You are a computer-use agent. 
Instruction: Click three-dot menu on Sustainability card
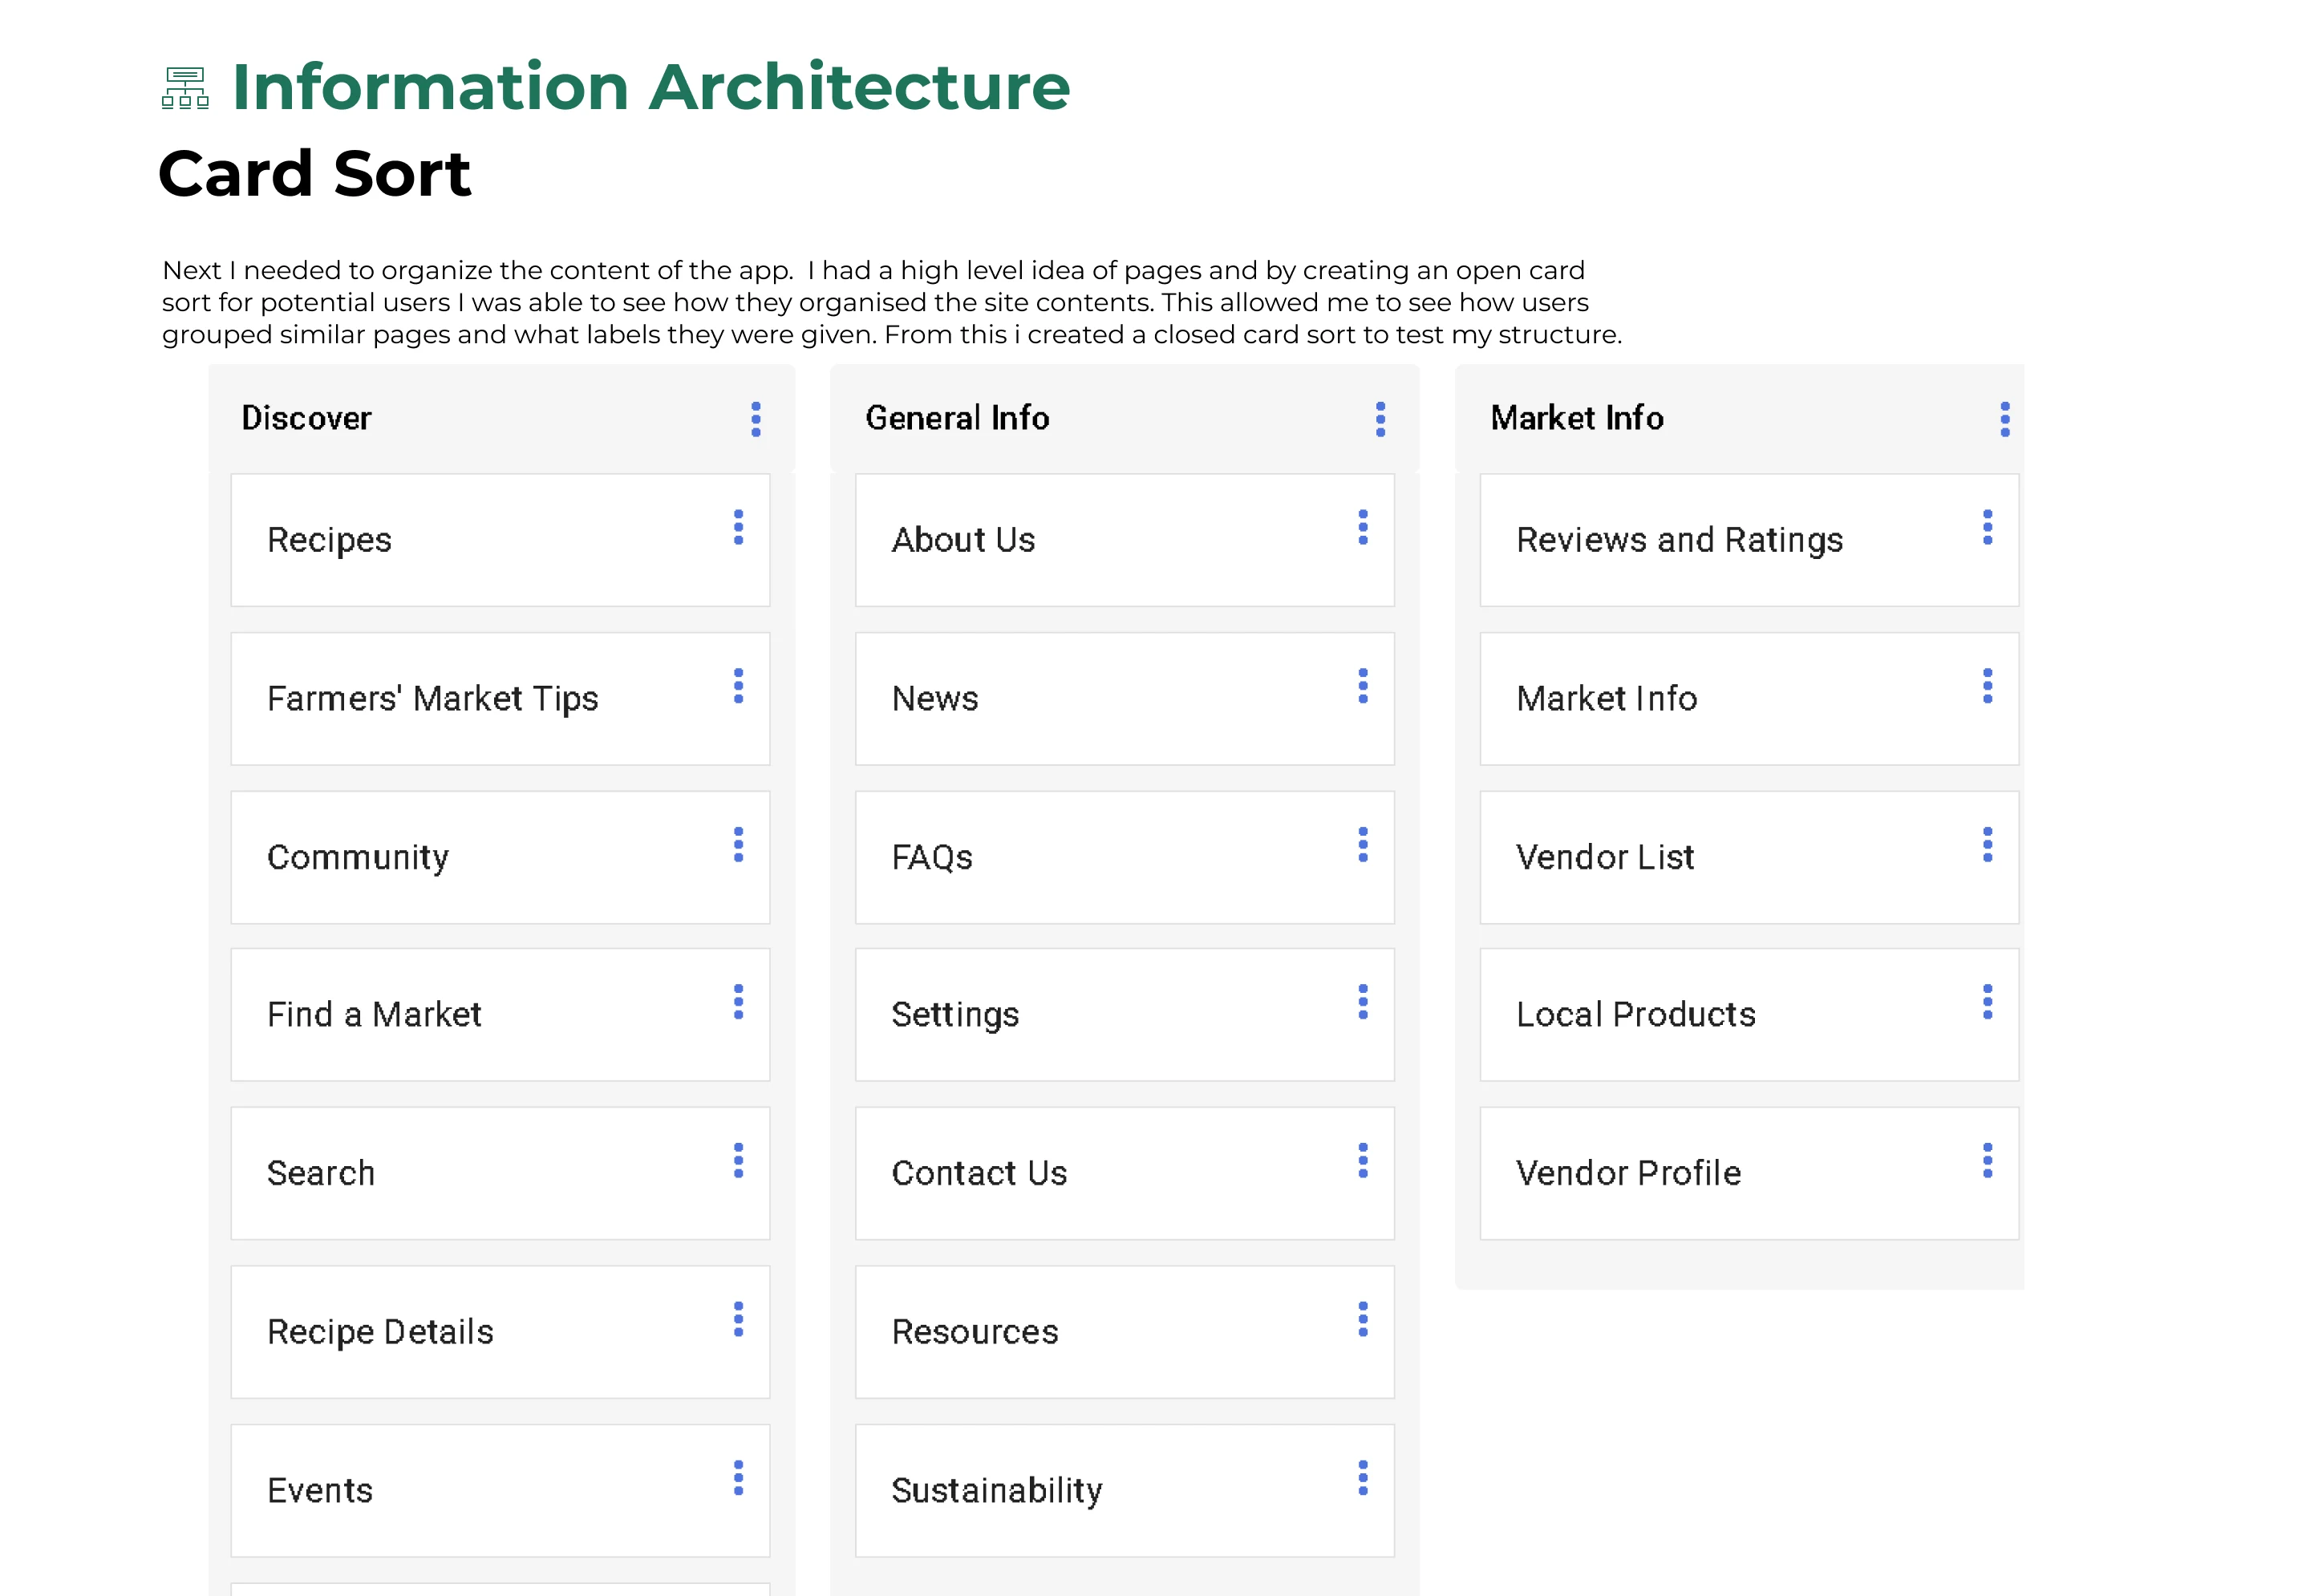pyautogui.click(x=1362, y=1478)
